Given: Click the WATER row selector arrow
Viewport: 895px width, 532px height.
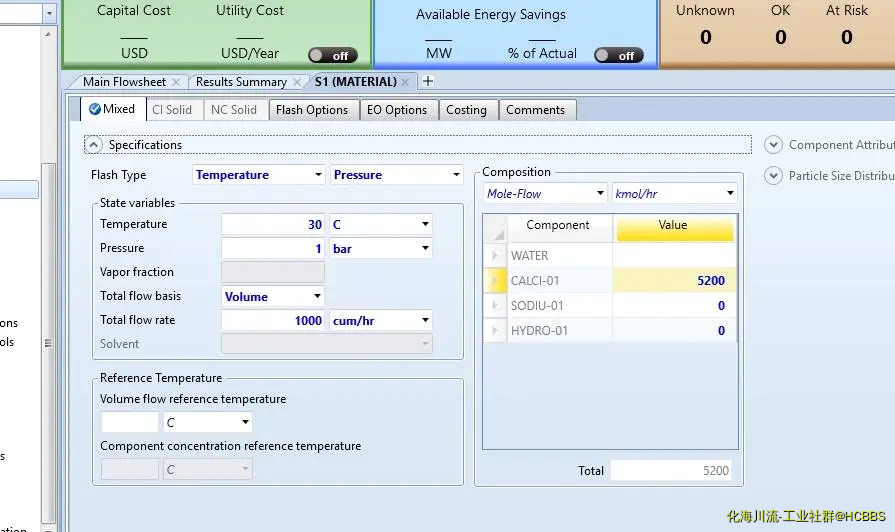Looking at the screenshot, I should pyautogui.click(x=495, y=256).
